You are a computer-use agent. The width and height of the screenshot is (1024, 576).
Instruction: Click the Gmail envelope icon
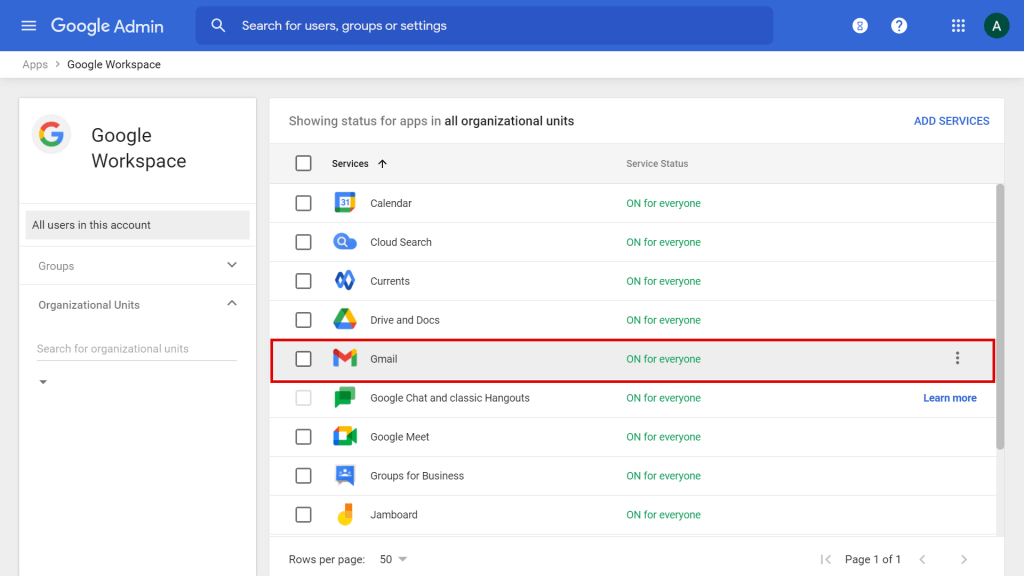pos(345,359)
